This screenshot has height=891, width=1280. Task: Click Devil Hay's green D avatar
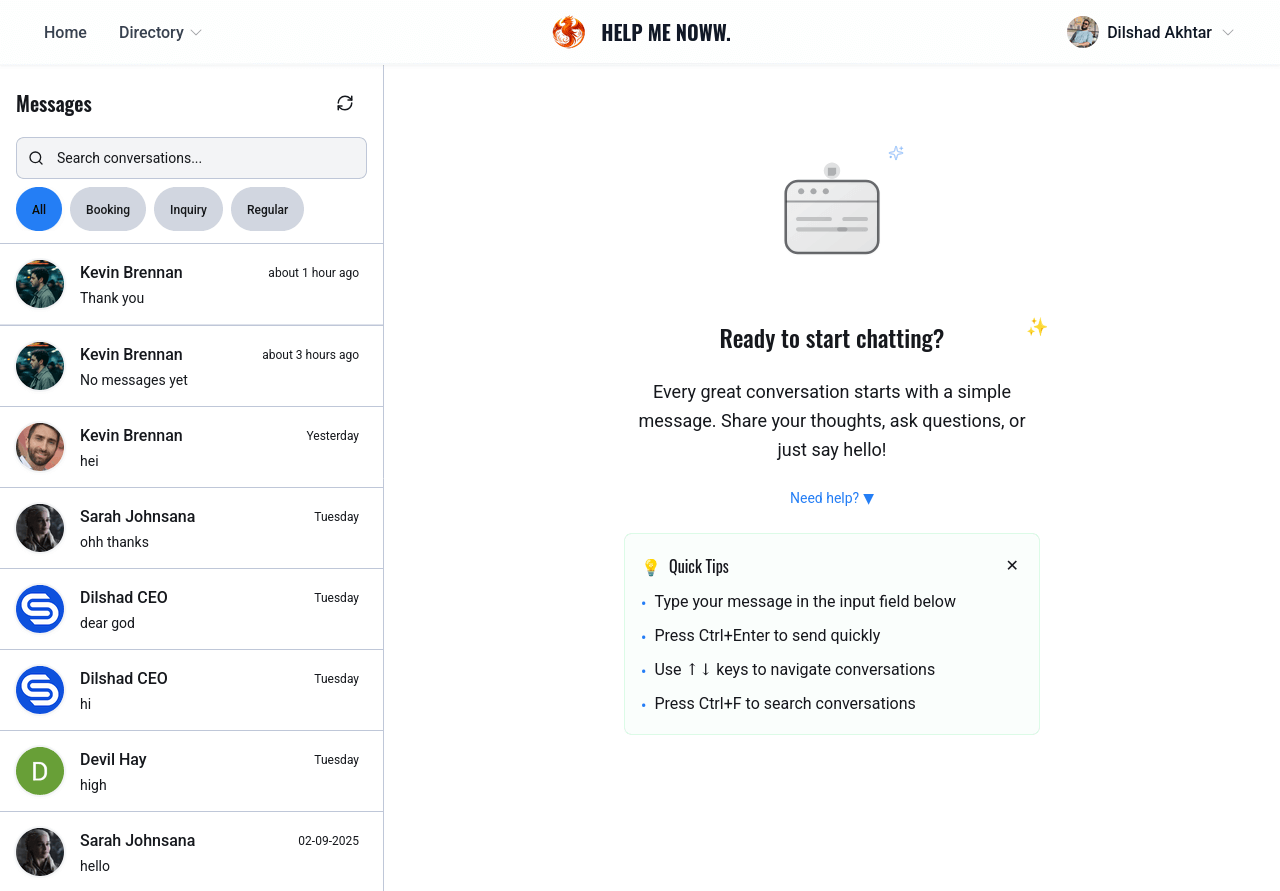(x=40, y=771)
